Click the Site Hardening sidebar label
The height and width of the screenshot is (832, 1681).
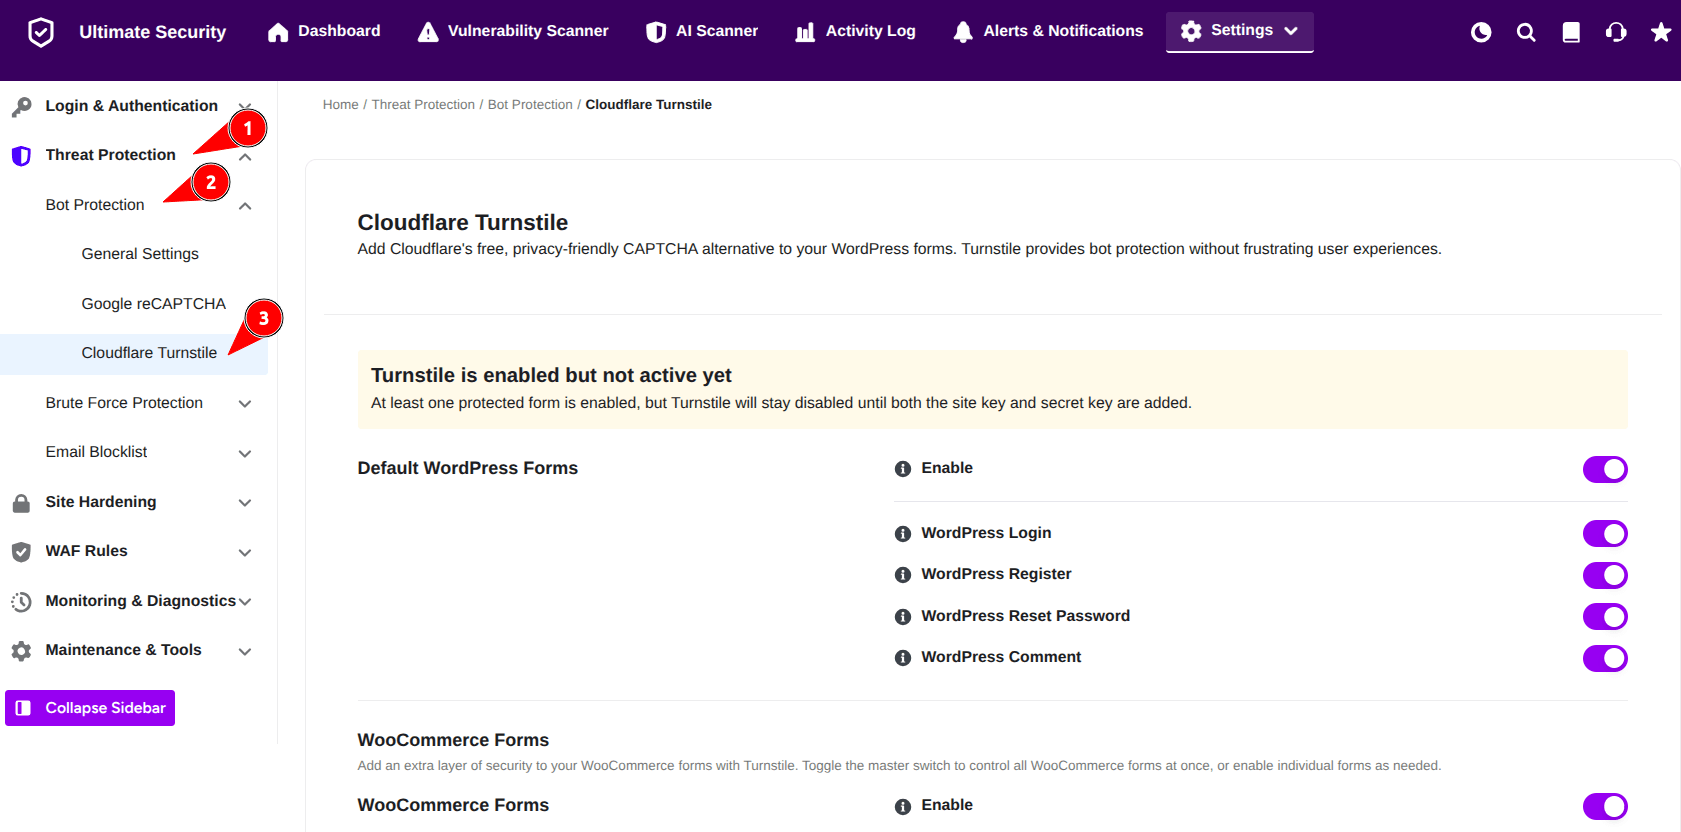[x=101, y=502]
